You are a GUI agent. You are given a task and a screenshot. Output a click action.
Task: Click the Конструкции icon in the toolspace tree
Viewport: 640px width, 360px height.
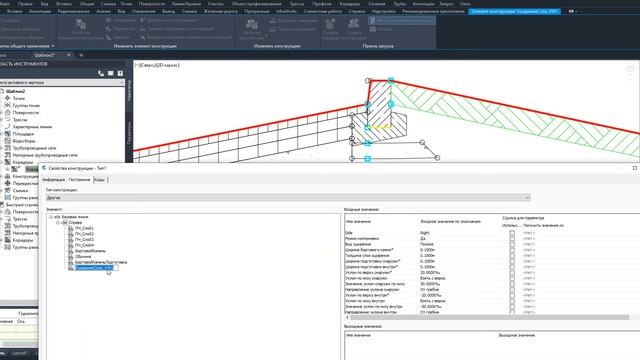[7, 176]
